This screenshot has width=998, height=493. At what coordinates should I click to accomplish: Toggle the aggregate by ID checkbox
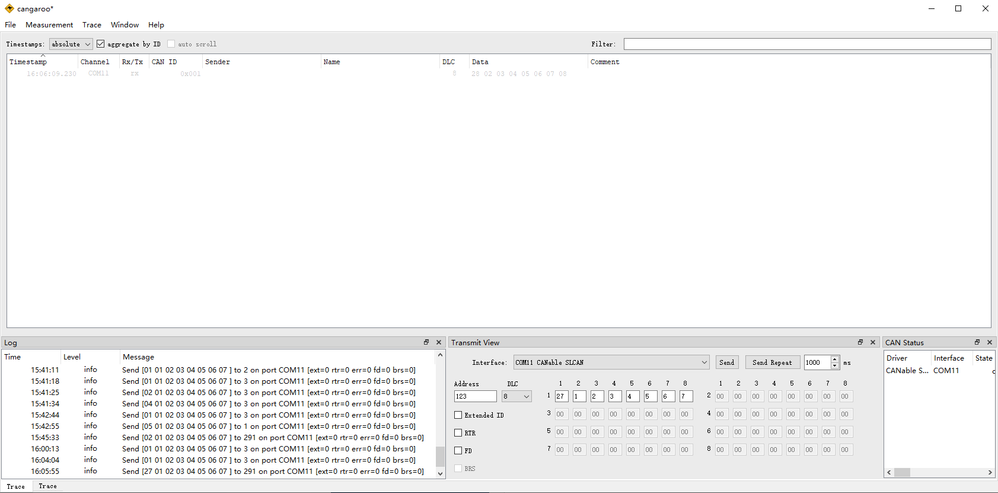pyautogui.click(x=101, y=44)
